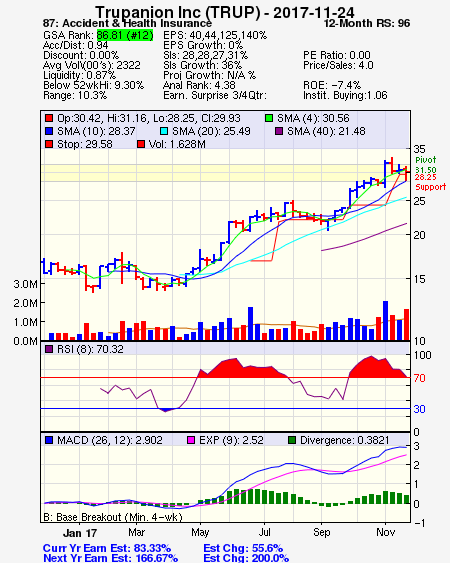Click the Est Chg: 55.6% text
The height and width of the screenshot is (563, 450).
click(243, 549)
